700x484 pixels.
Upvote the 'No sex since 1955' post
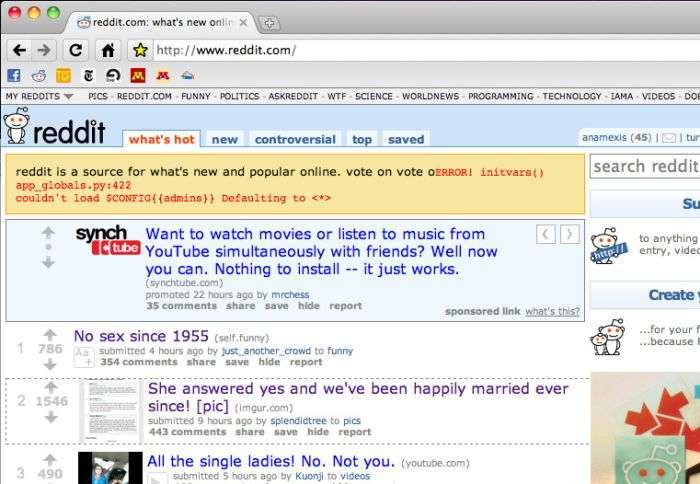(50, 335)
